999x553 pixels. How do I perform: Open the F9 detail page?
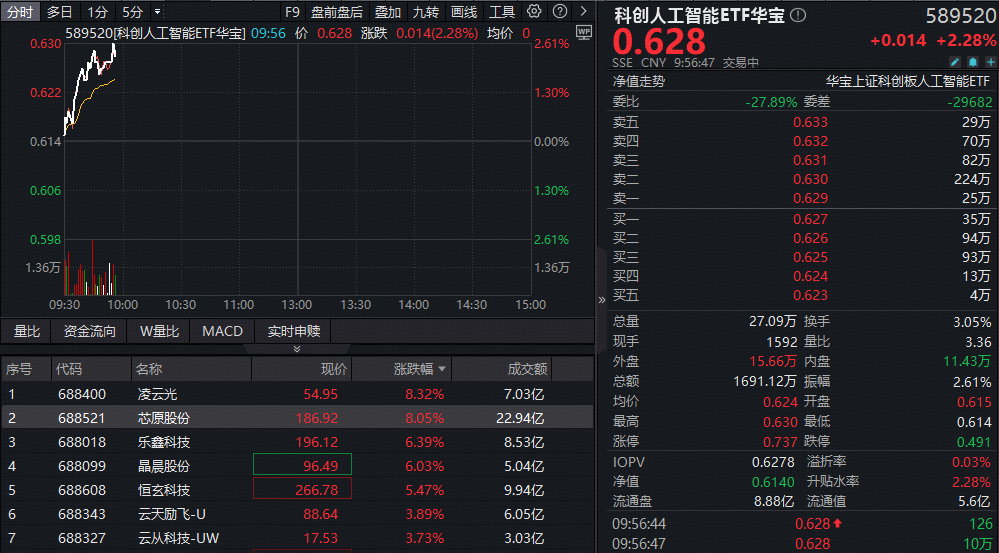click(x=292, y=11)
